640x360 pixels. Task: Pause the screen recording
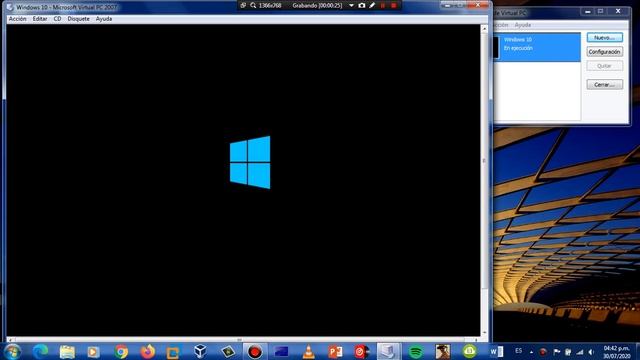[383, 5]
